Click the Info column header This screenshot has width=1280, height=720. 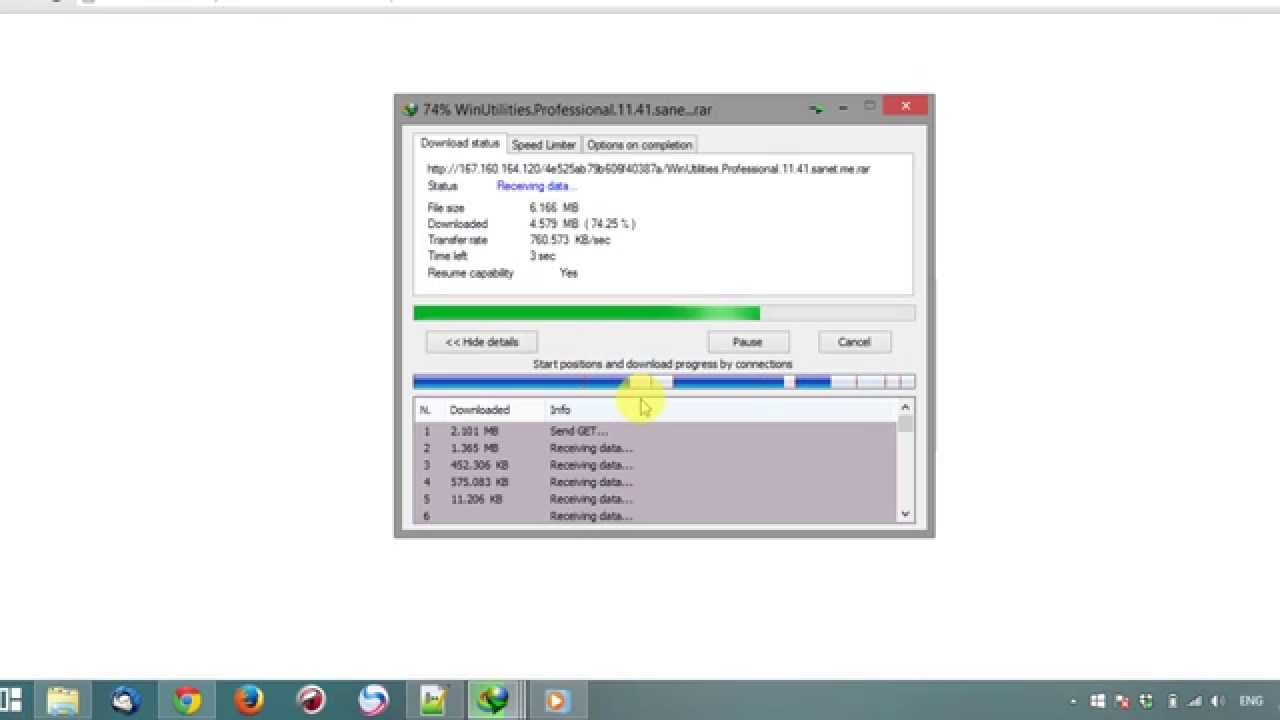[x=560, y=410]
